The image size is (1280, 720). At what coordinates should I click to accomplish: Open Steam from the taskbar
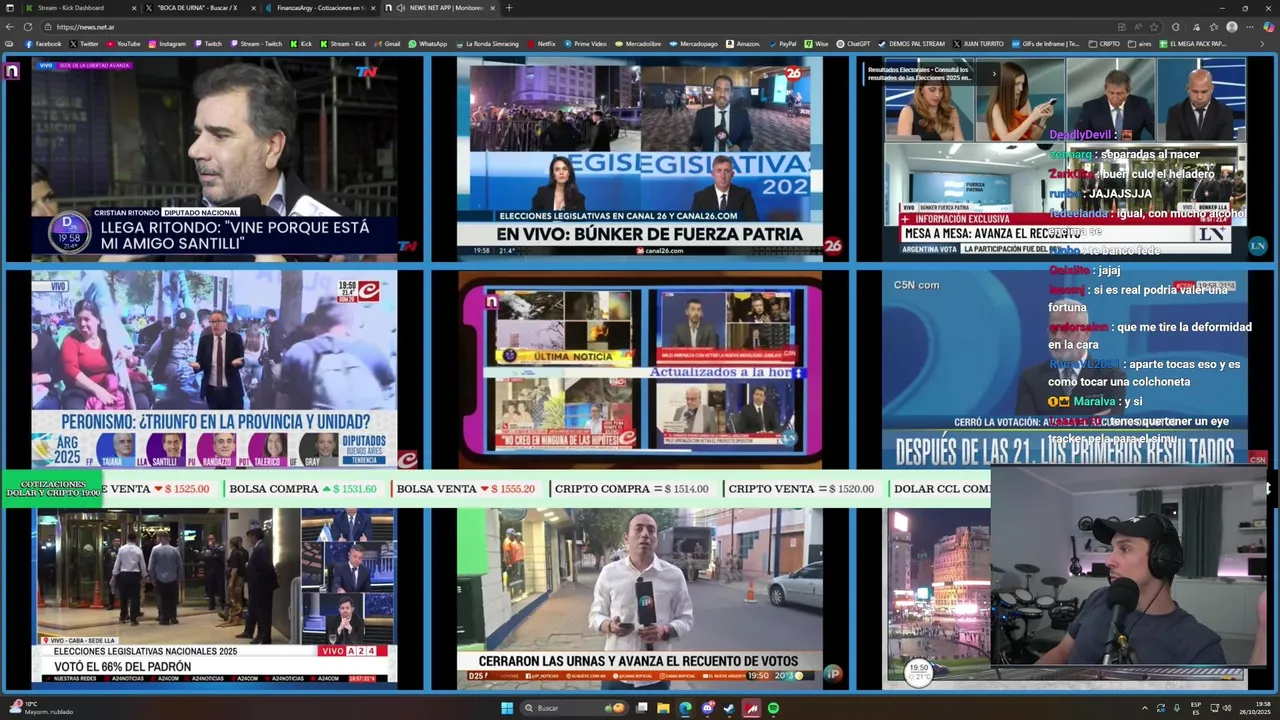(729, 708)
